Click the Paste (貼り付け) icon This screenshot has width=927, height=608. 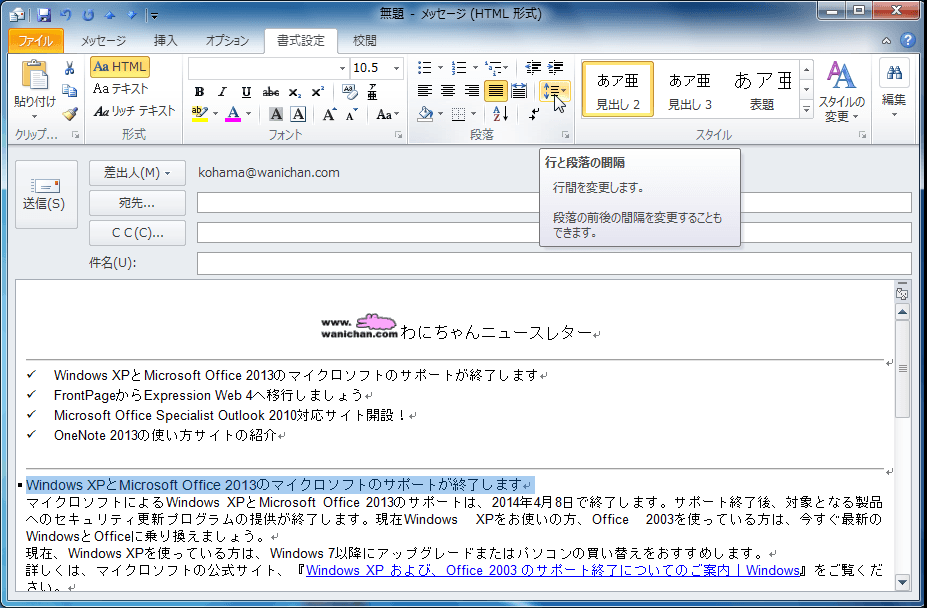click(x=34, y=77)
